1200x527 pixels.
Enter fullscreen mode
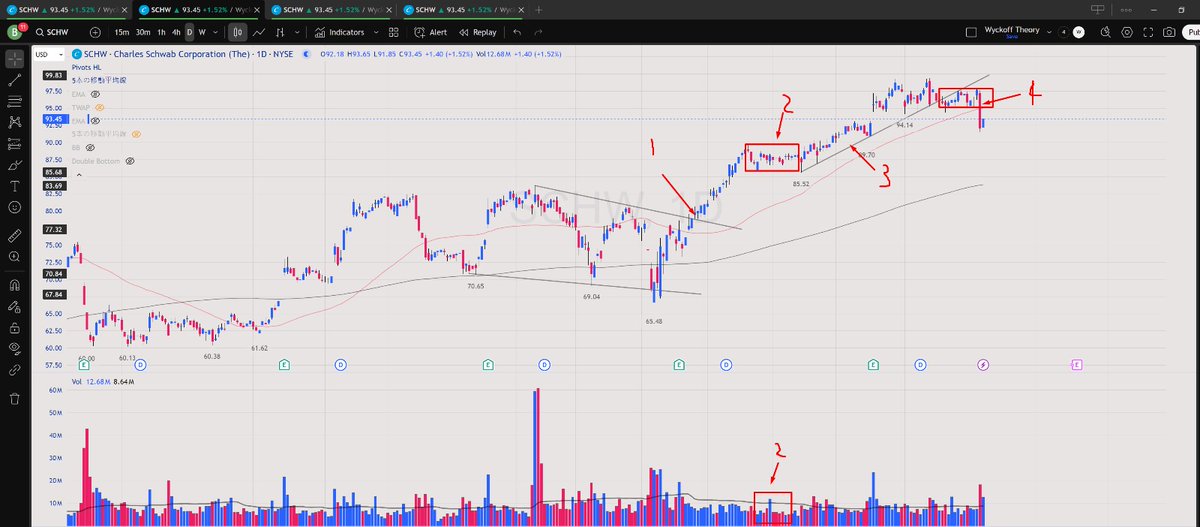coord(1148,32)
